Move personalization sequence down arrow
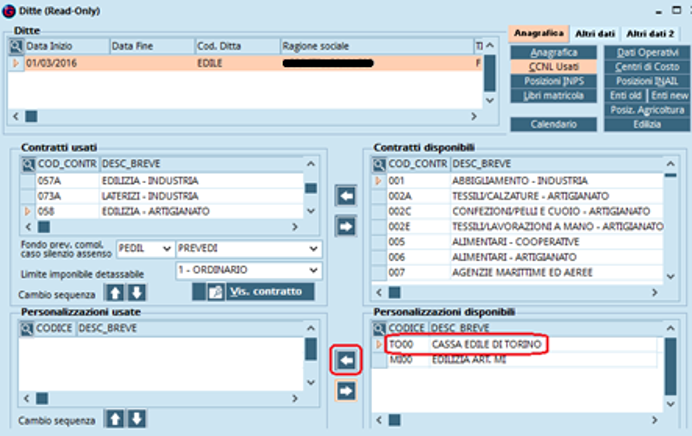The width and height of the screenshot is (692, 436). (x=137, y=419)
